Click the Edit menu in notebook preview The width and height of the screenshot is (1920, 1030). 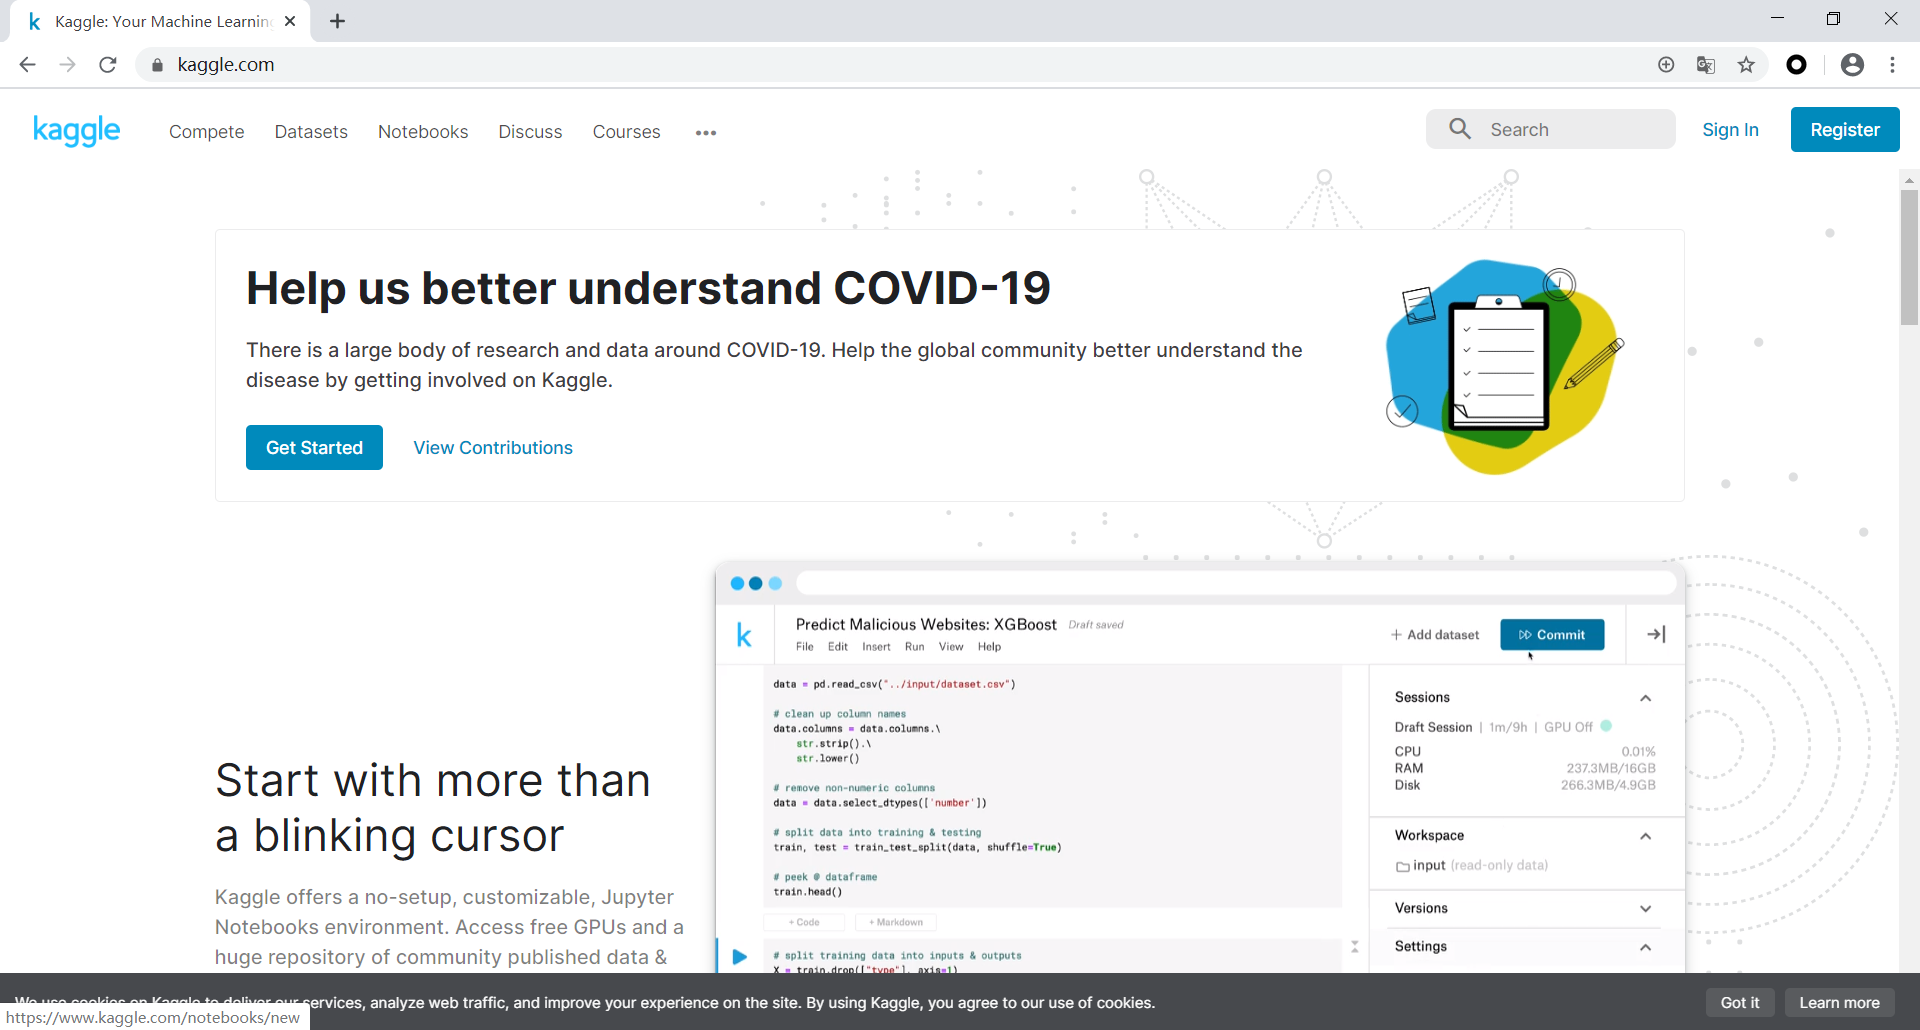[838, 647]
